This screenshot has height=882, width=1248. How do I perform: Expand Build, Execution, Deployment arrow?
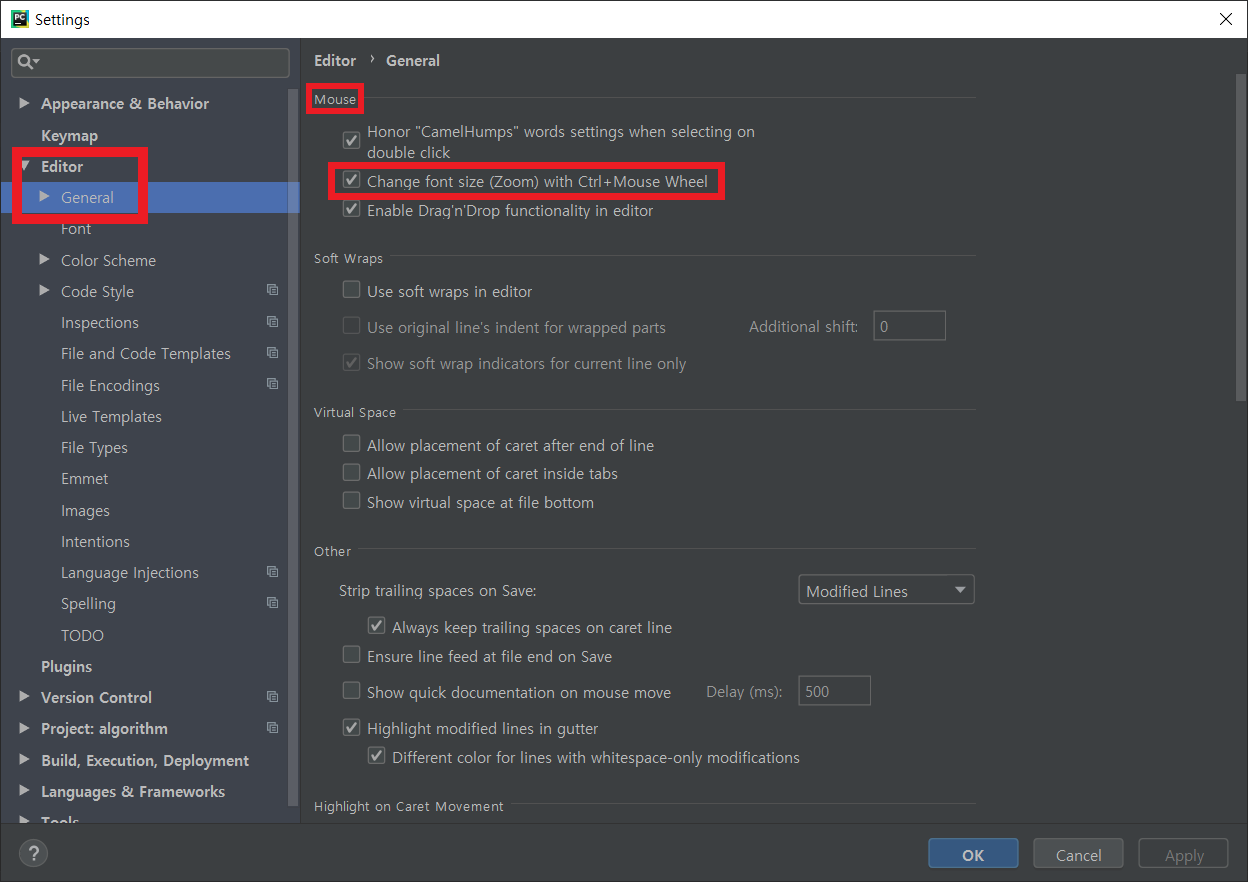pos(25,760)
